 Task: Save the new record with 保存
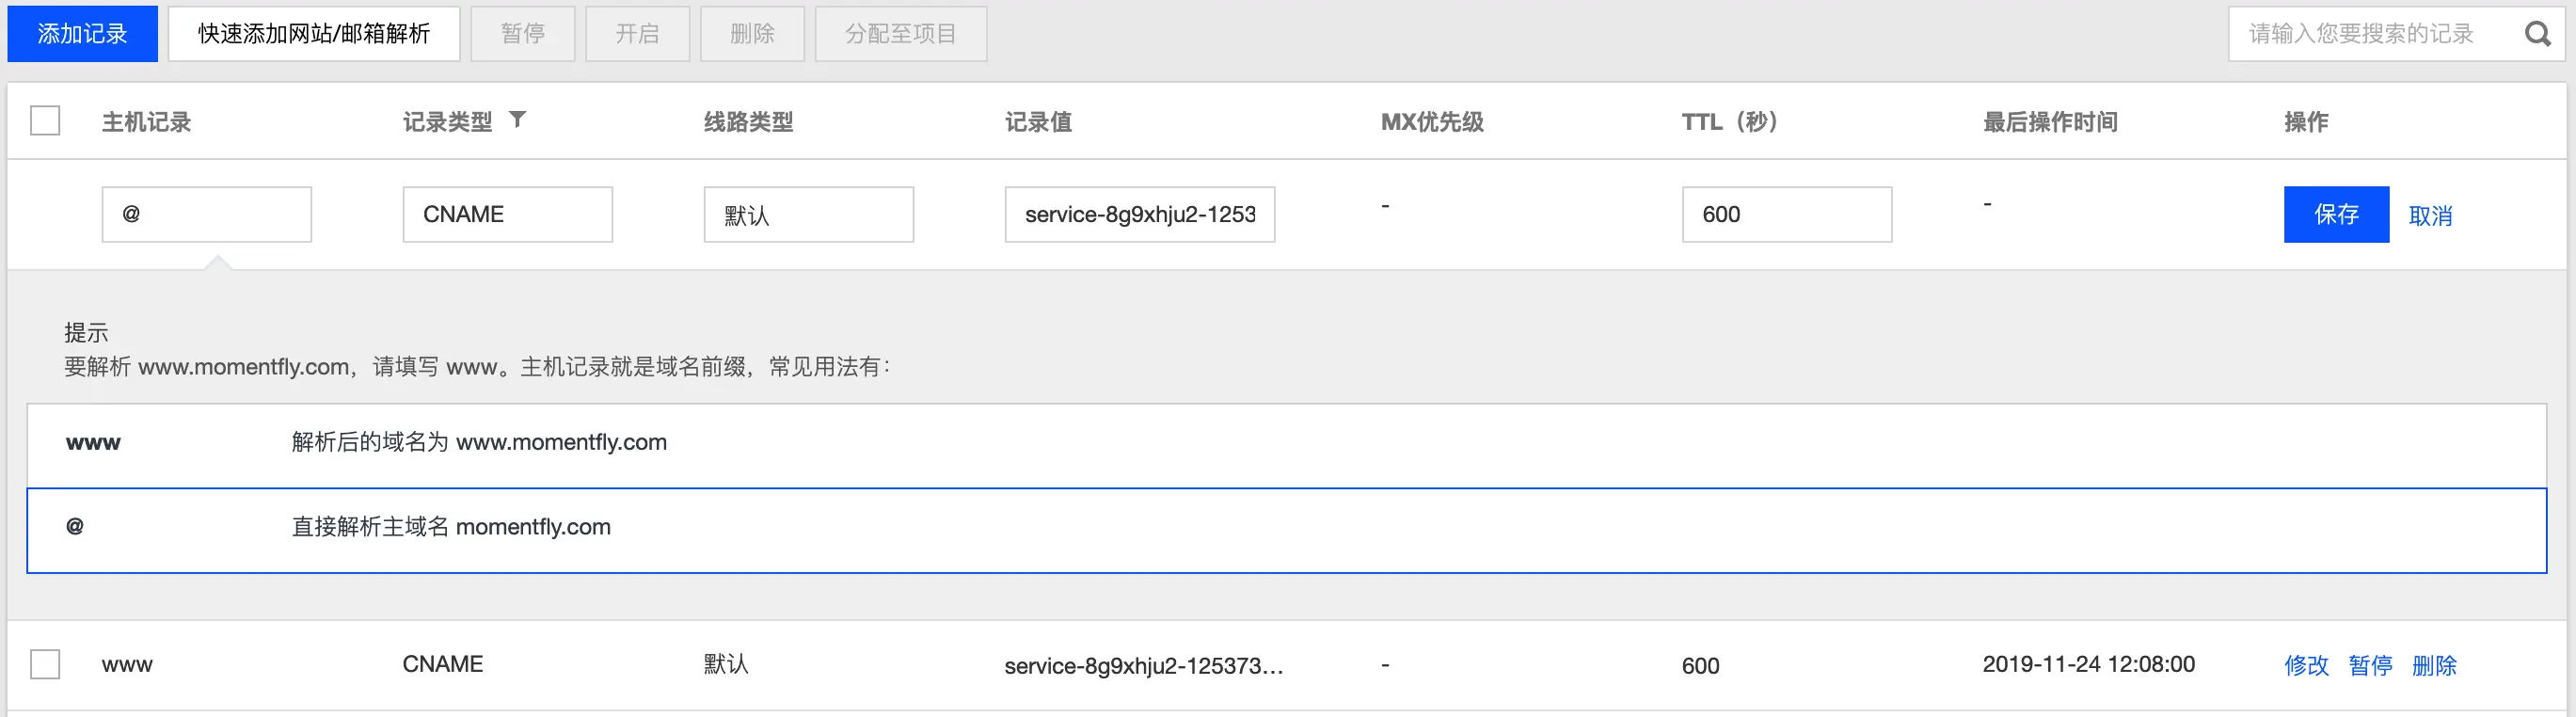click(2337, 215)
